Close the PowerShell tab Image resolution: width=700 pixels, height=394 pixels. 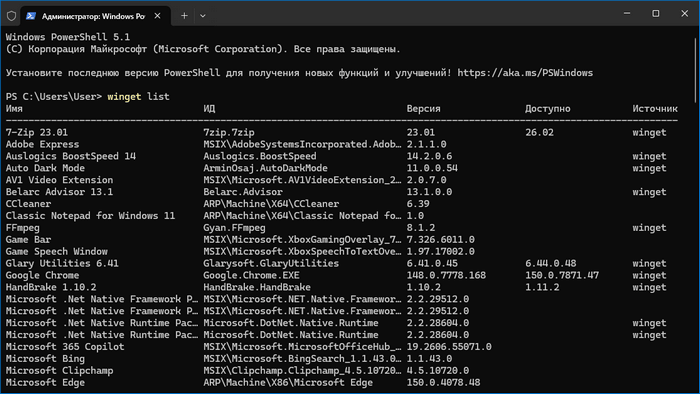click(158, 16)
